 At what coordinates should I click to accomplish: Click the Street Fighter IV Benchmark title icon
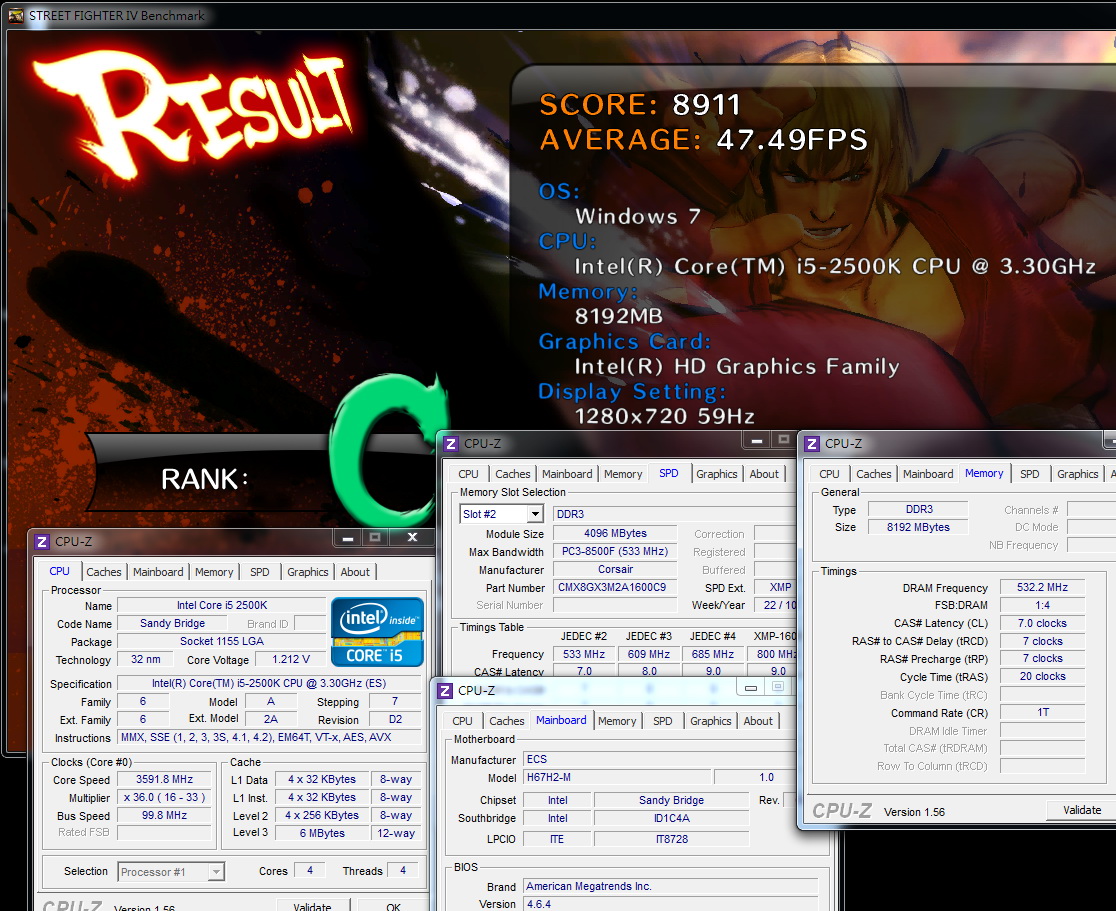click(16, 16)
